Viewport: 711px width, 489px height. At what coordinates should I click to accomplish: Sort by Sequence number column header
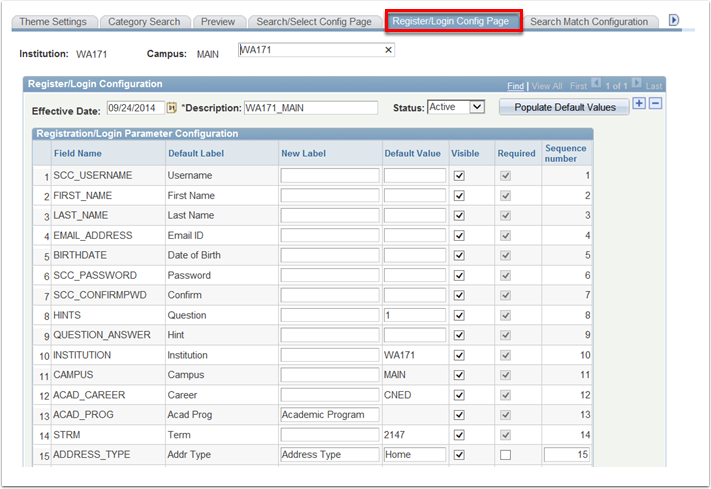pyautogui.click(x=565, y=153)
